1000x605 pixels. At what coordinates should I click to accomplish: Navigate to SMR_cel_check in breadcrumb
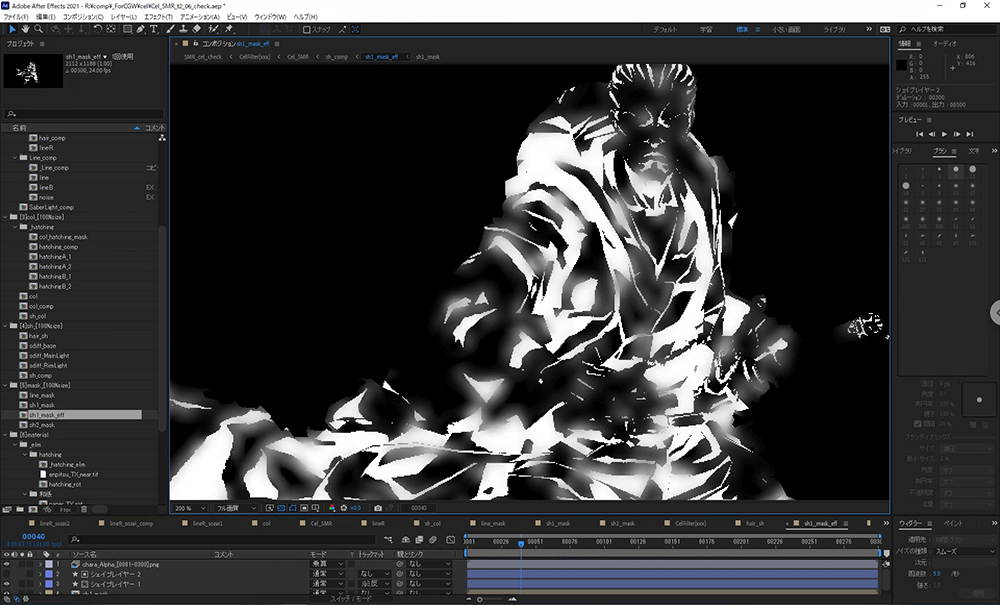(x=203, y=57)
